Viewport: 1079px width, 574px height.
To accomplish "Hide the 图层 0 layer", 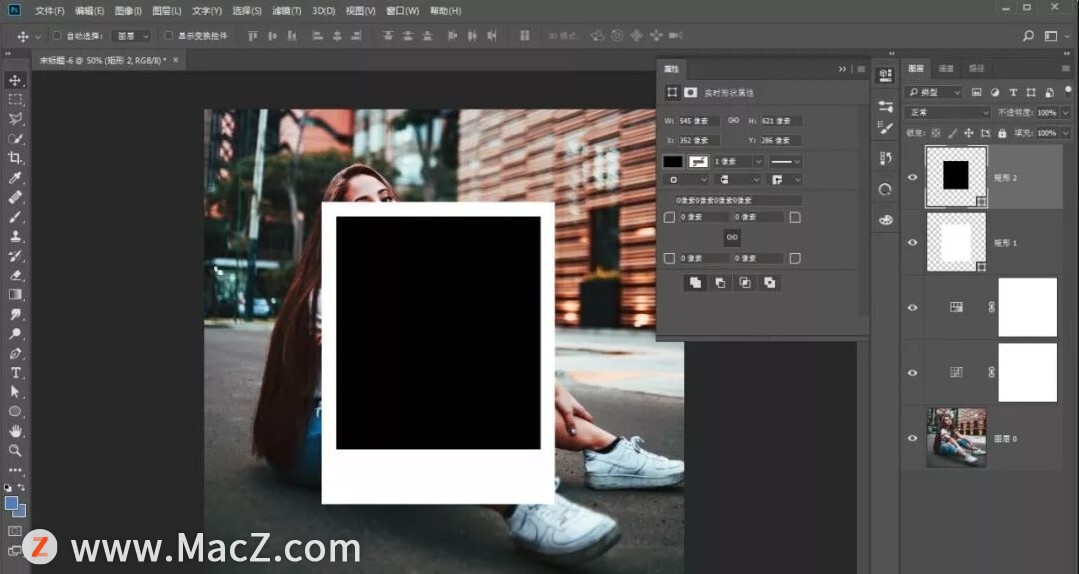I will click(x=912, y=438).
